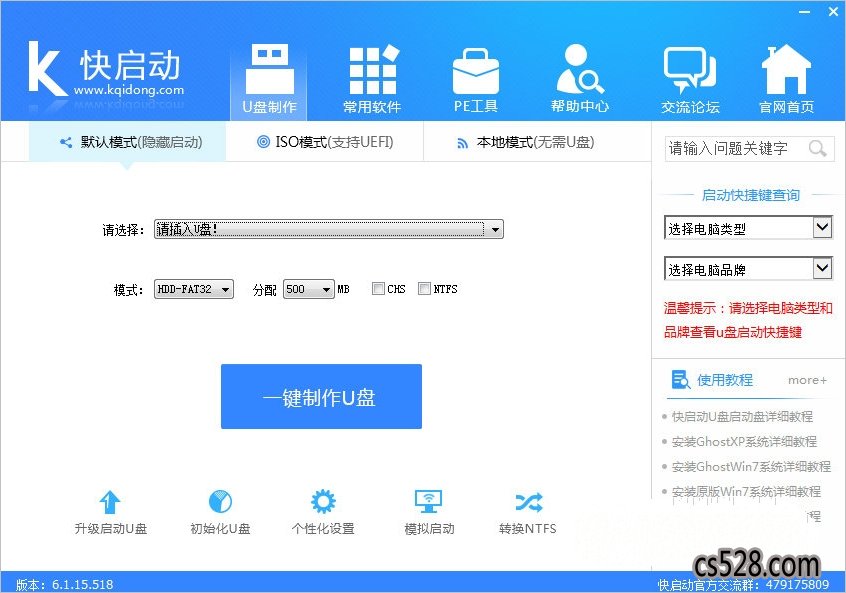The height and width of the screenshot is (593, 846).
Task: Click the 版本: 6.1.15.518 status text
Action: click(x=65, y=584)
